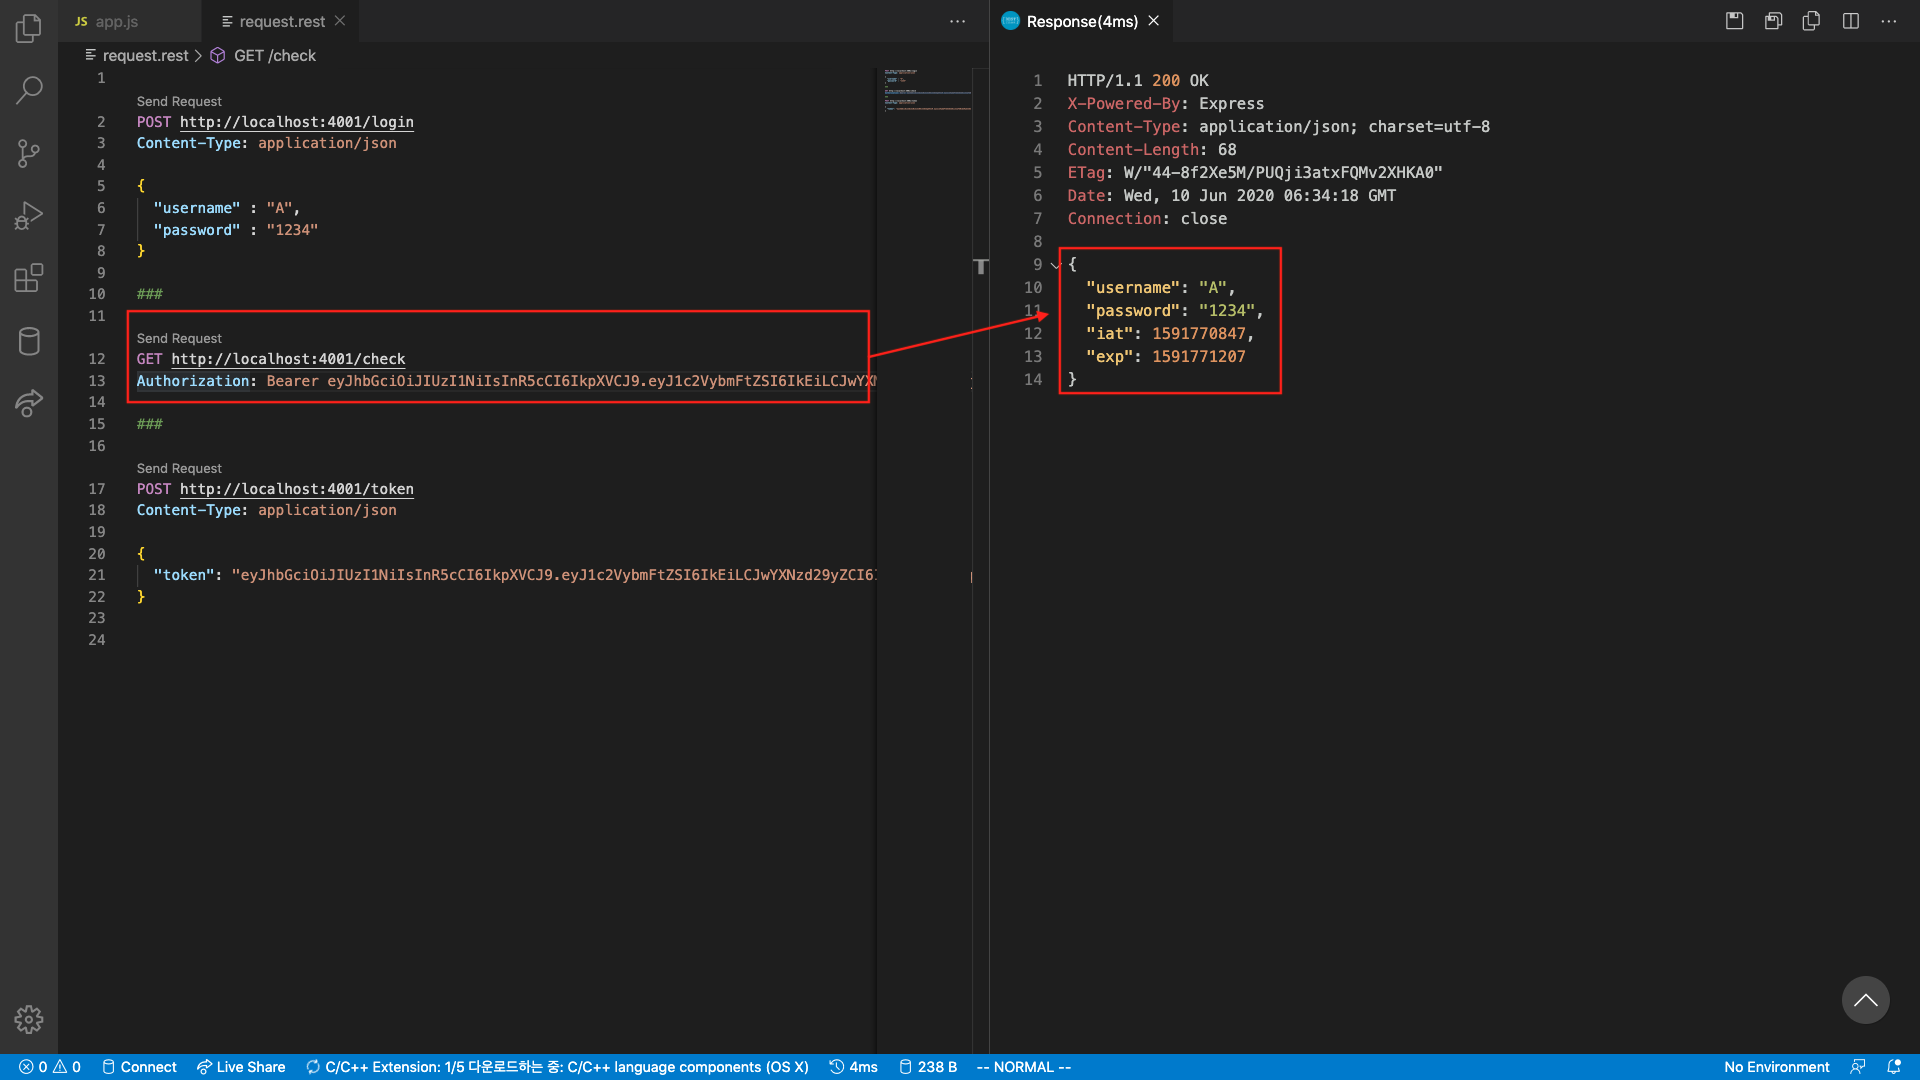Image resolution: width=1920 pixels, height=1080 pixels.
Task: Send Request for GET check
Action: click(179, 338)
